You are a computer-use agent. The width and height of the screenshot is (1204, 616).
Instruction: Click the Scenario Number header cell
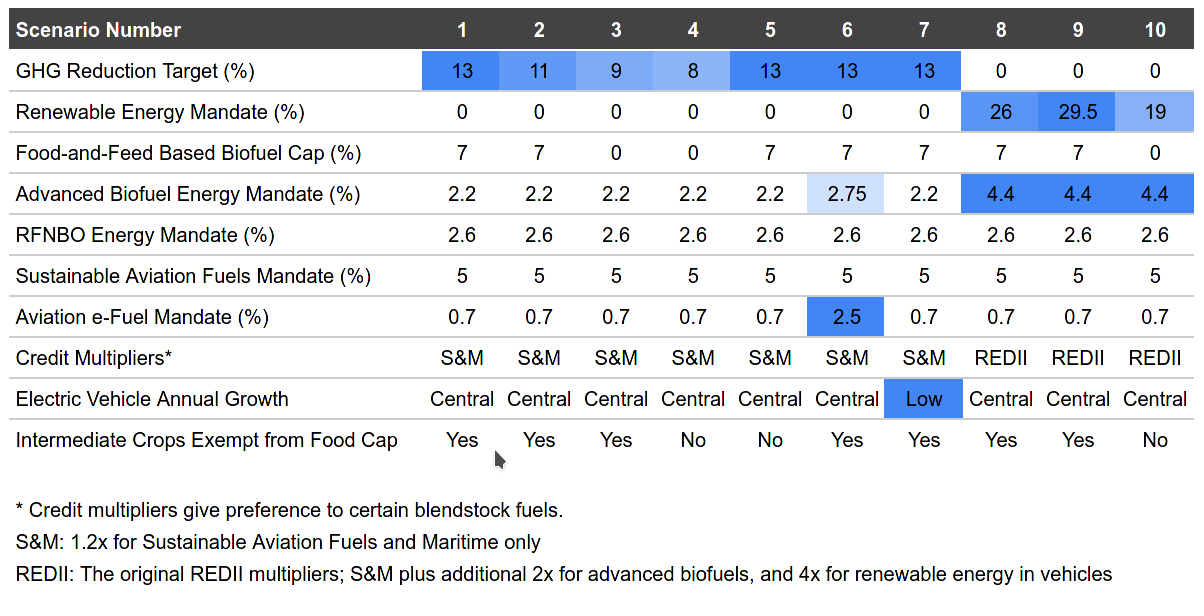(x=98, y=30)
